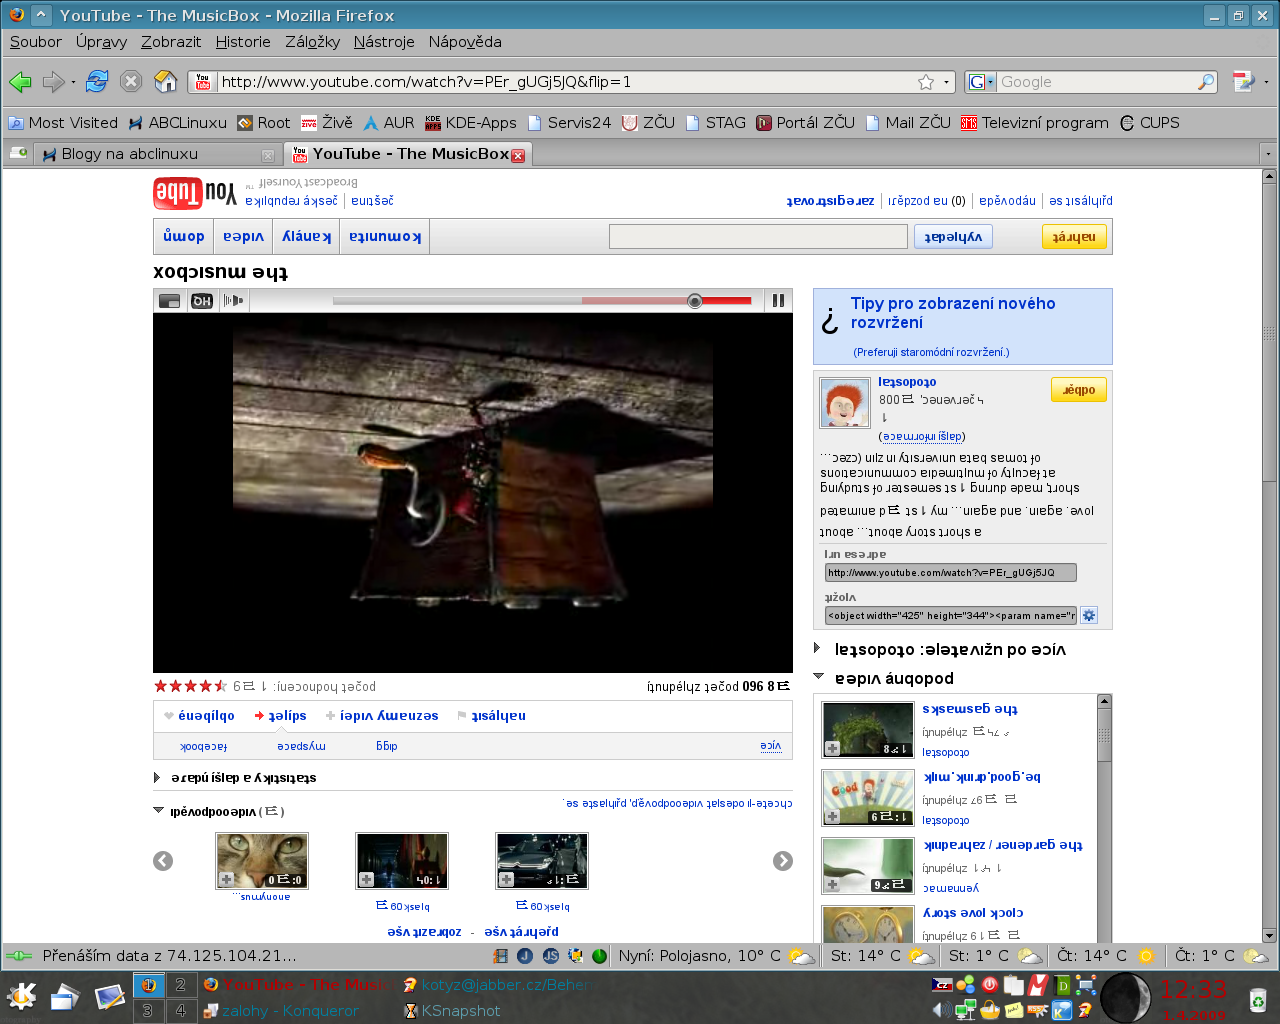
Task: Click the otodostal channel avatar
Action: [x=845, y=402]
